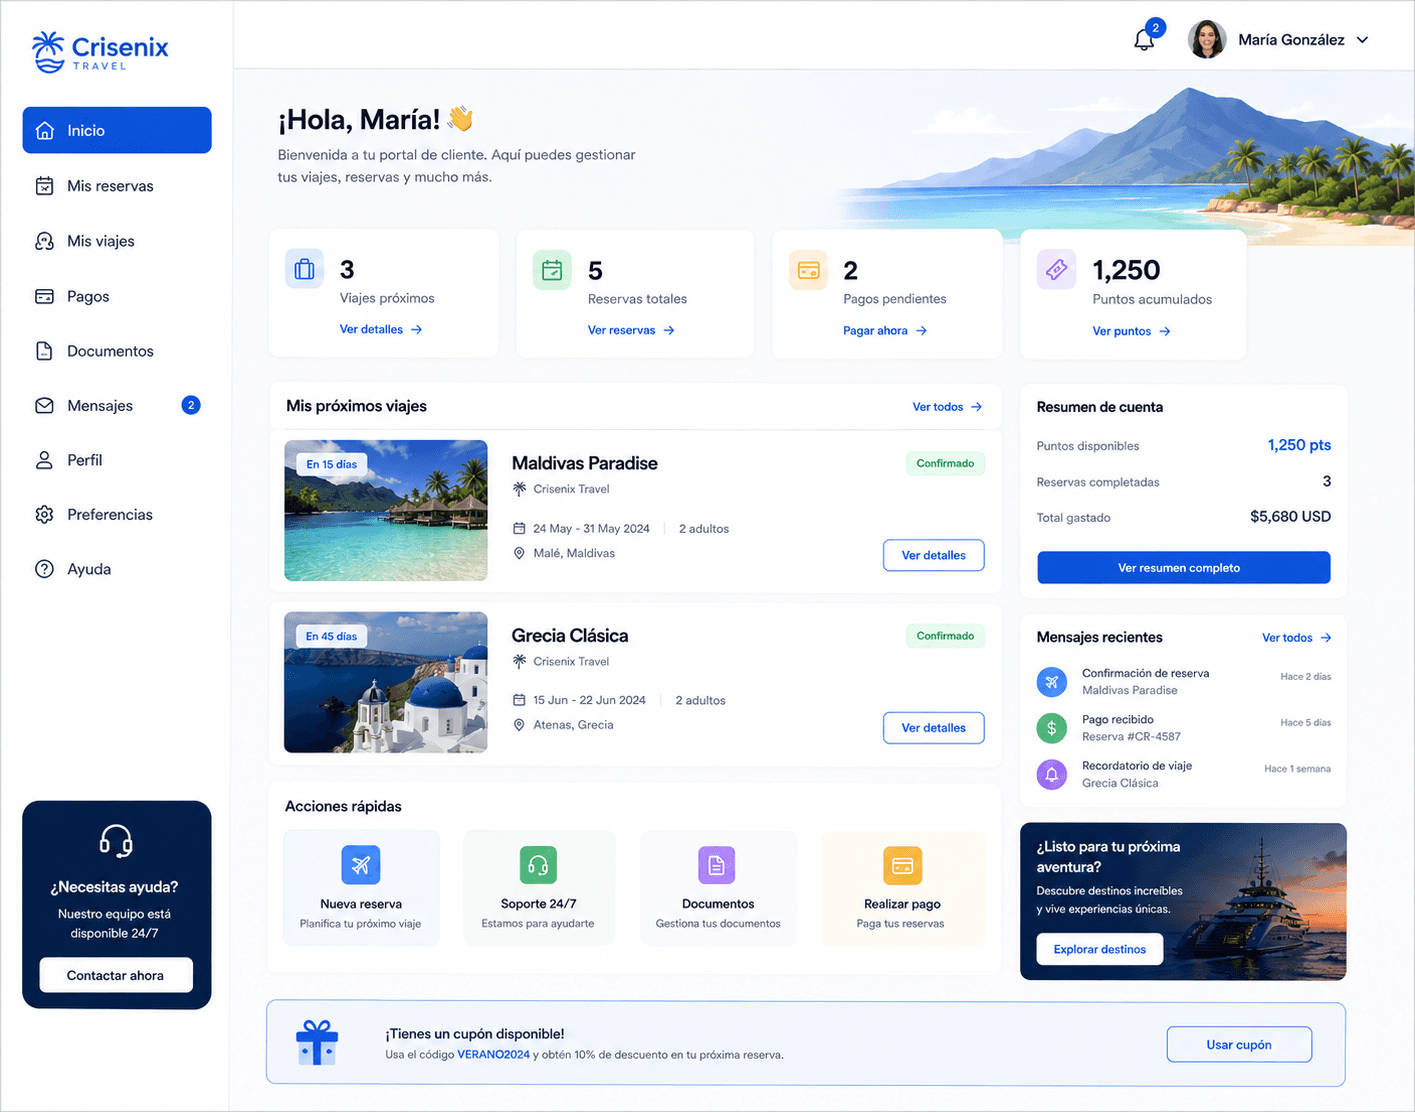Click the dollar icon of Pago recibido
The image size is (1415, 1112).
coord(1052,728)
